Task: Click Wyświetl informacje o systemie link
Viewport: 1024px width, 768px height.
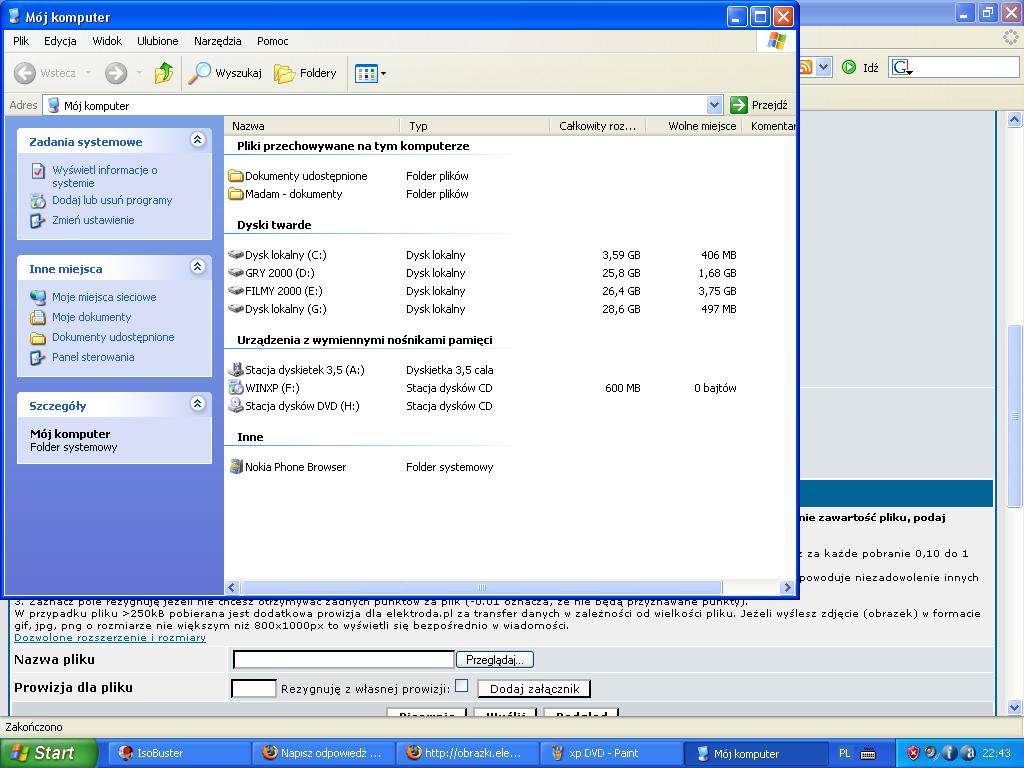Action: pyautogui.click(x=104, y=176)
